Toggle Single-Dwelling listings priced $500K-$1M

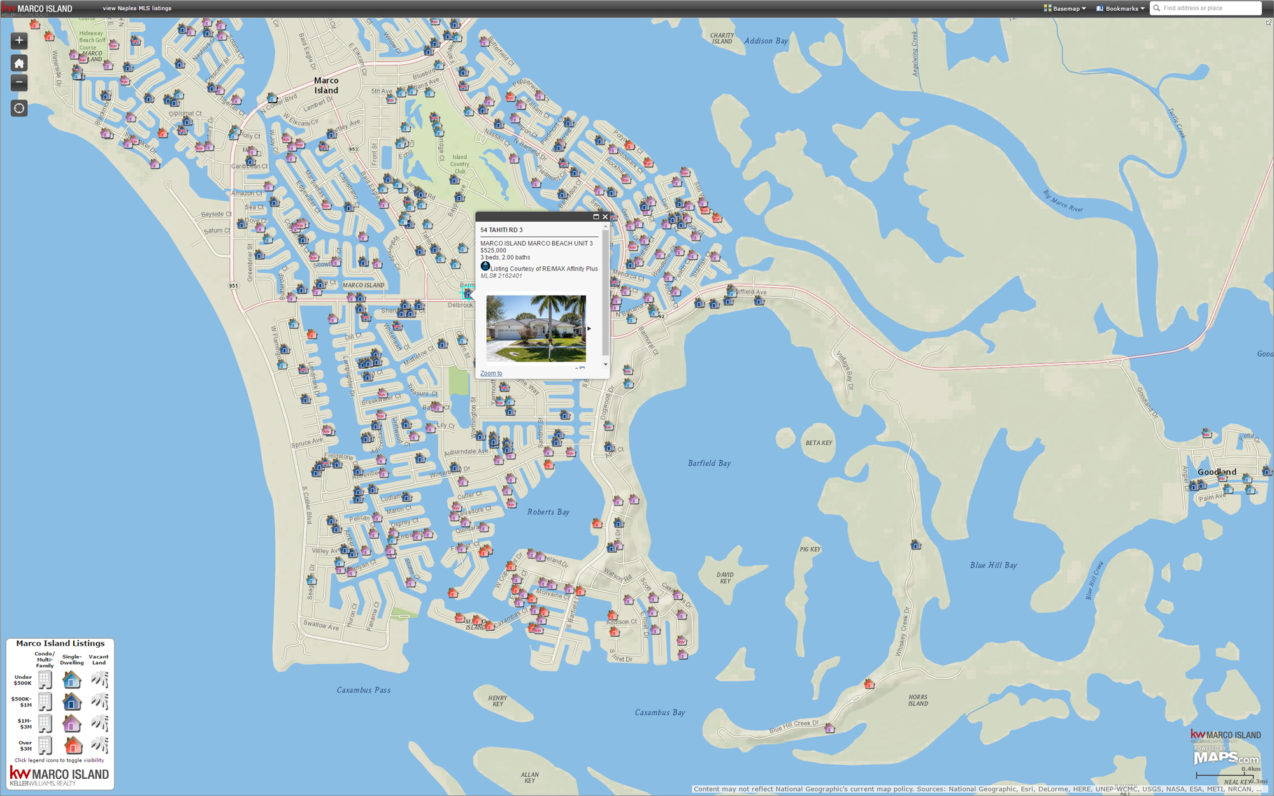tap(72, 701)
